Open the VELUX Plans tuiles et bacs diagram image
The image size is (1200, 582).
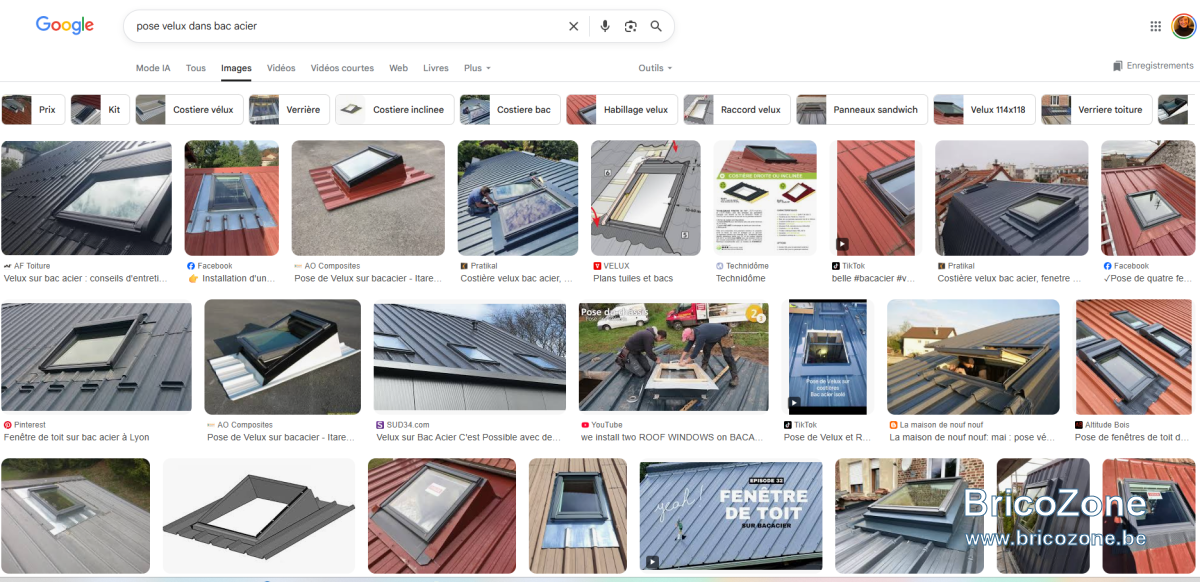click(x=646, y=198)
